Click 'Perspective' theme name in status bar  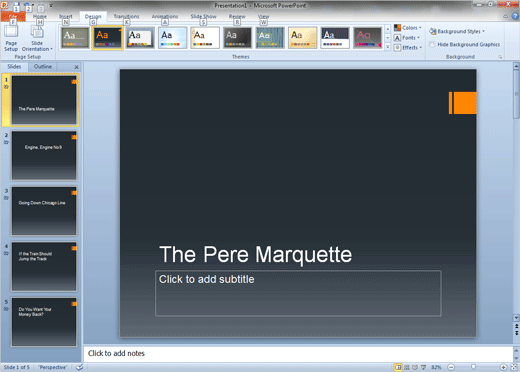53,367
